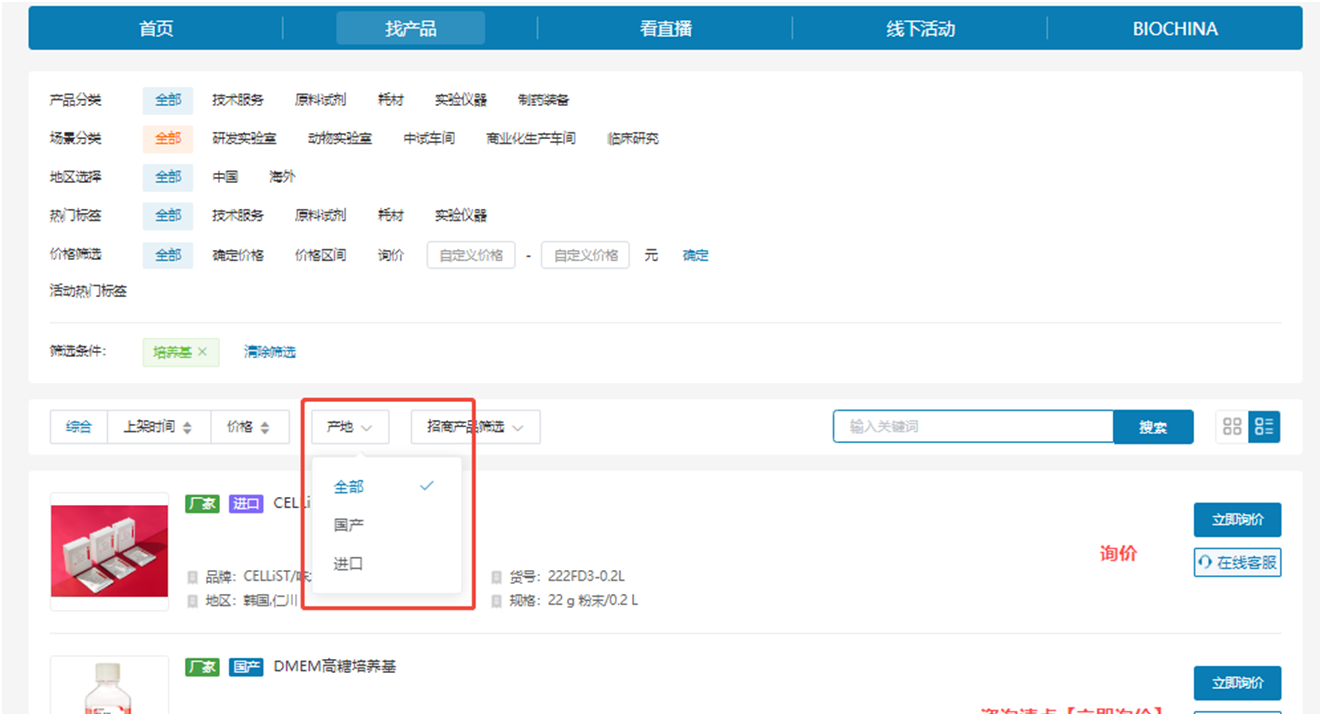Click 在线客服 headset button
The image size is (1322, 716).
coord(1237,562)
